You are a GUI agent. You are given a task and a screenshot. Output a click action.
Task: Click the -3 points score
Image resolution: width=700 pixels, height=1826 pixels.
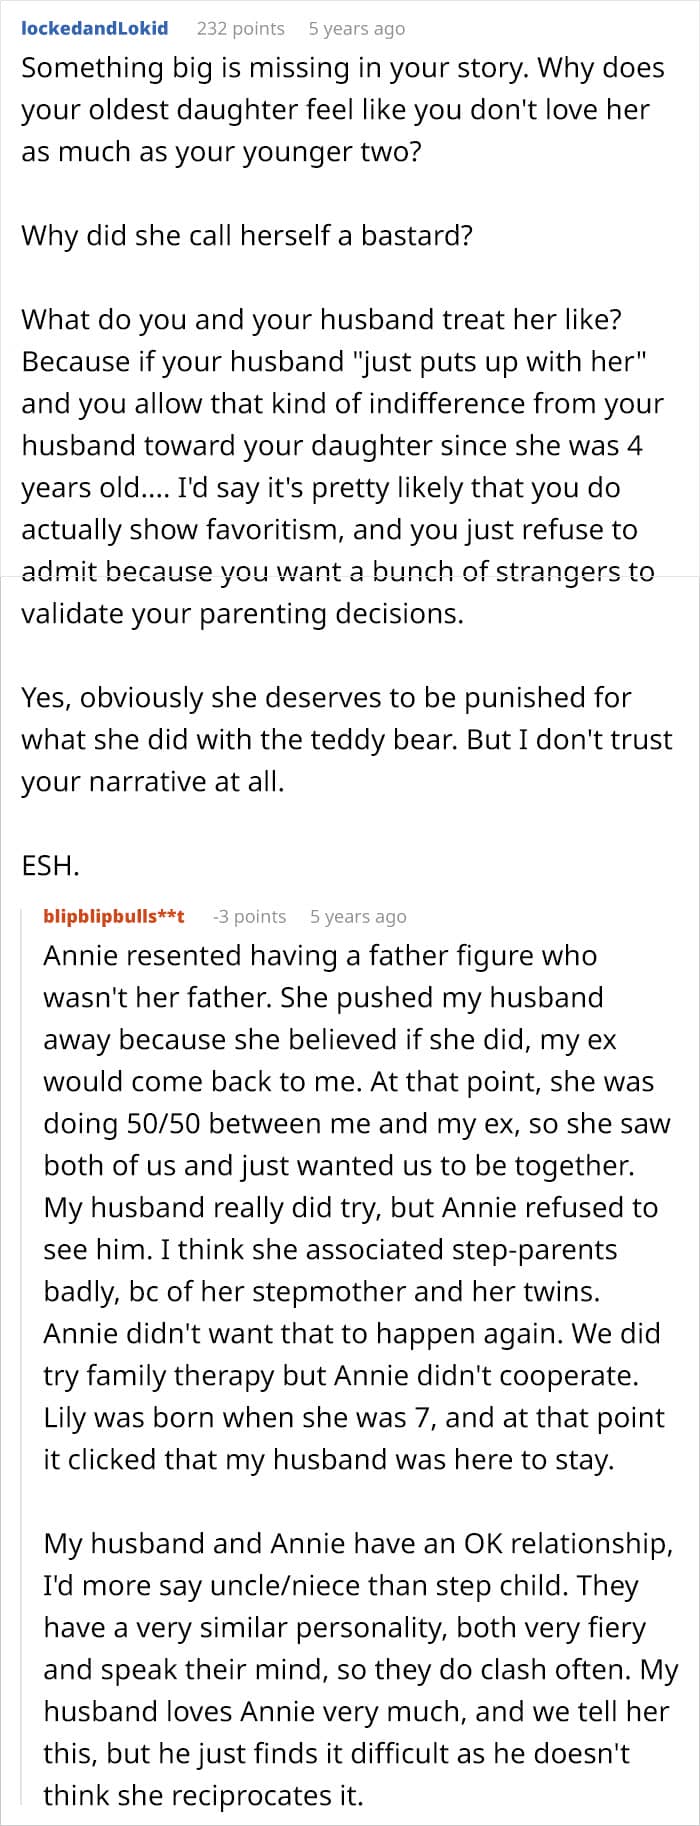coord(249,916)
